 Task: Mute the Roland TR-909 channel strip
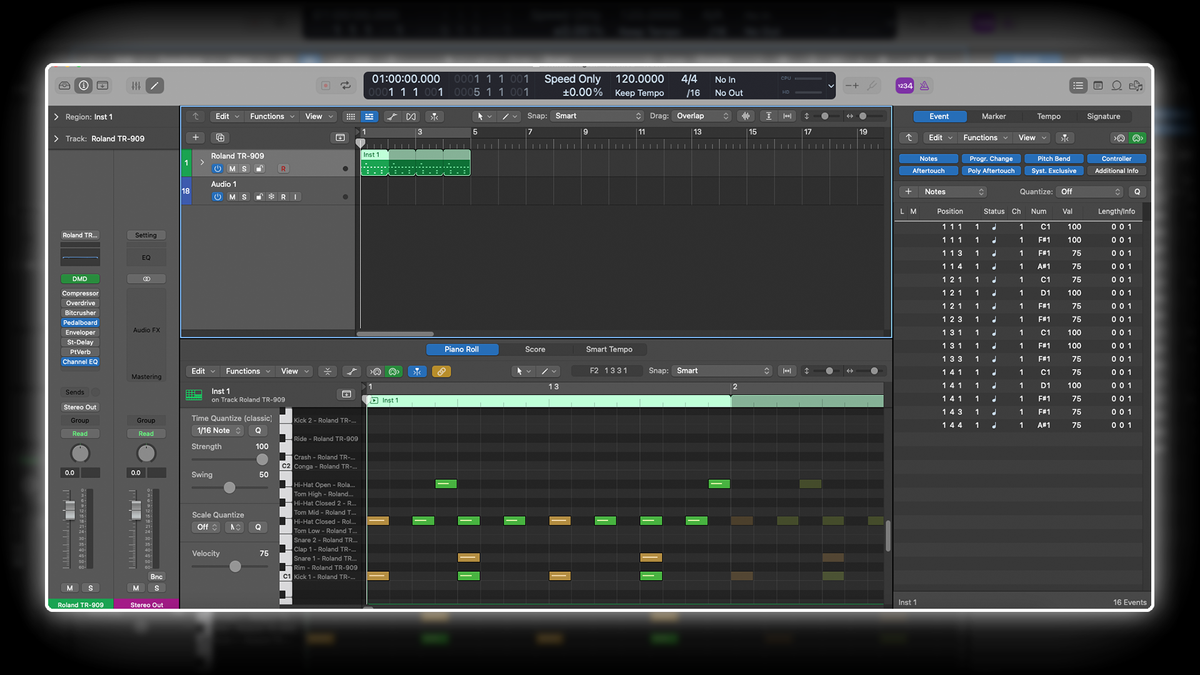(70, 588)
